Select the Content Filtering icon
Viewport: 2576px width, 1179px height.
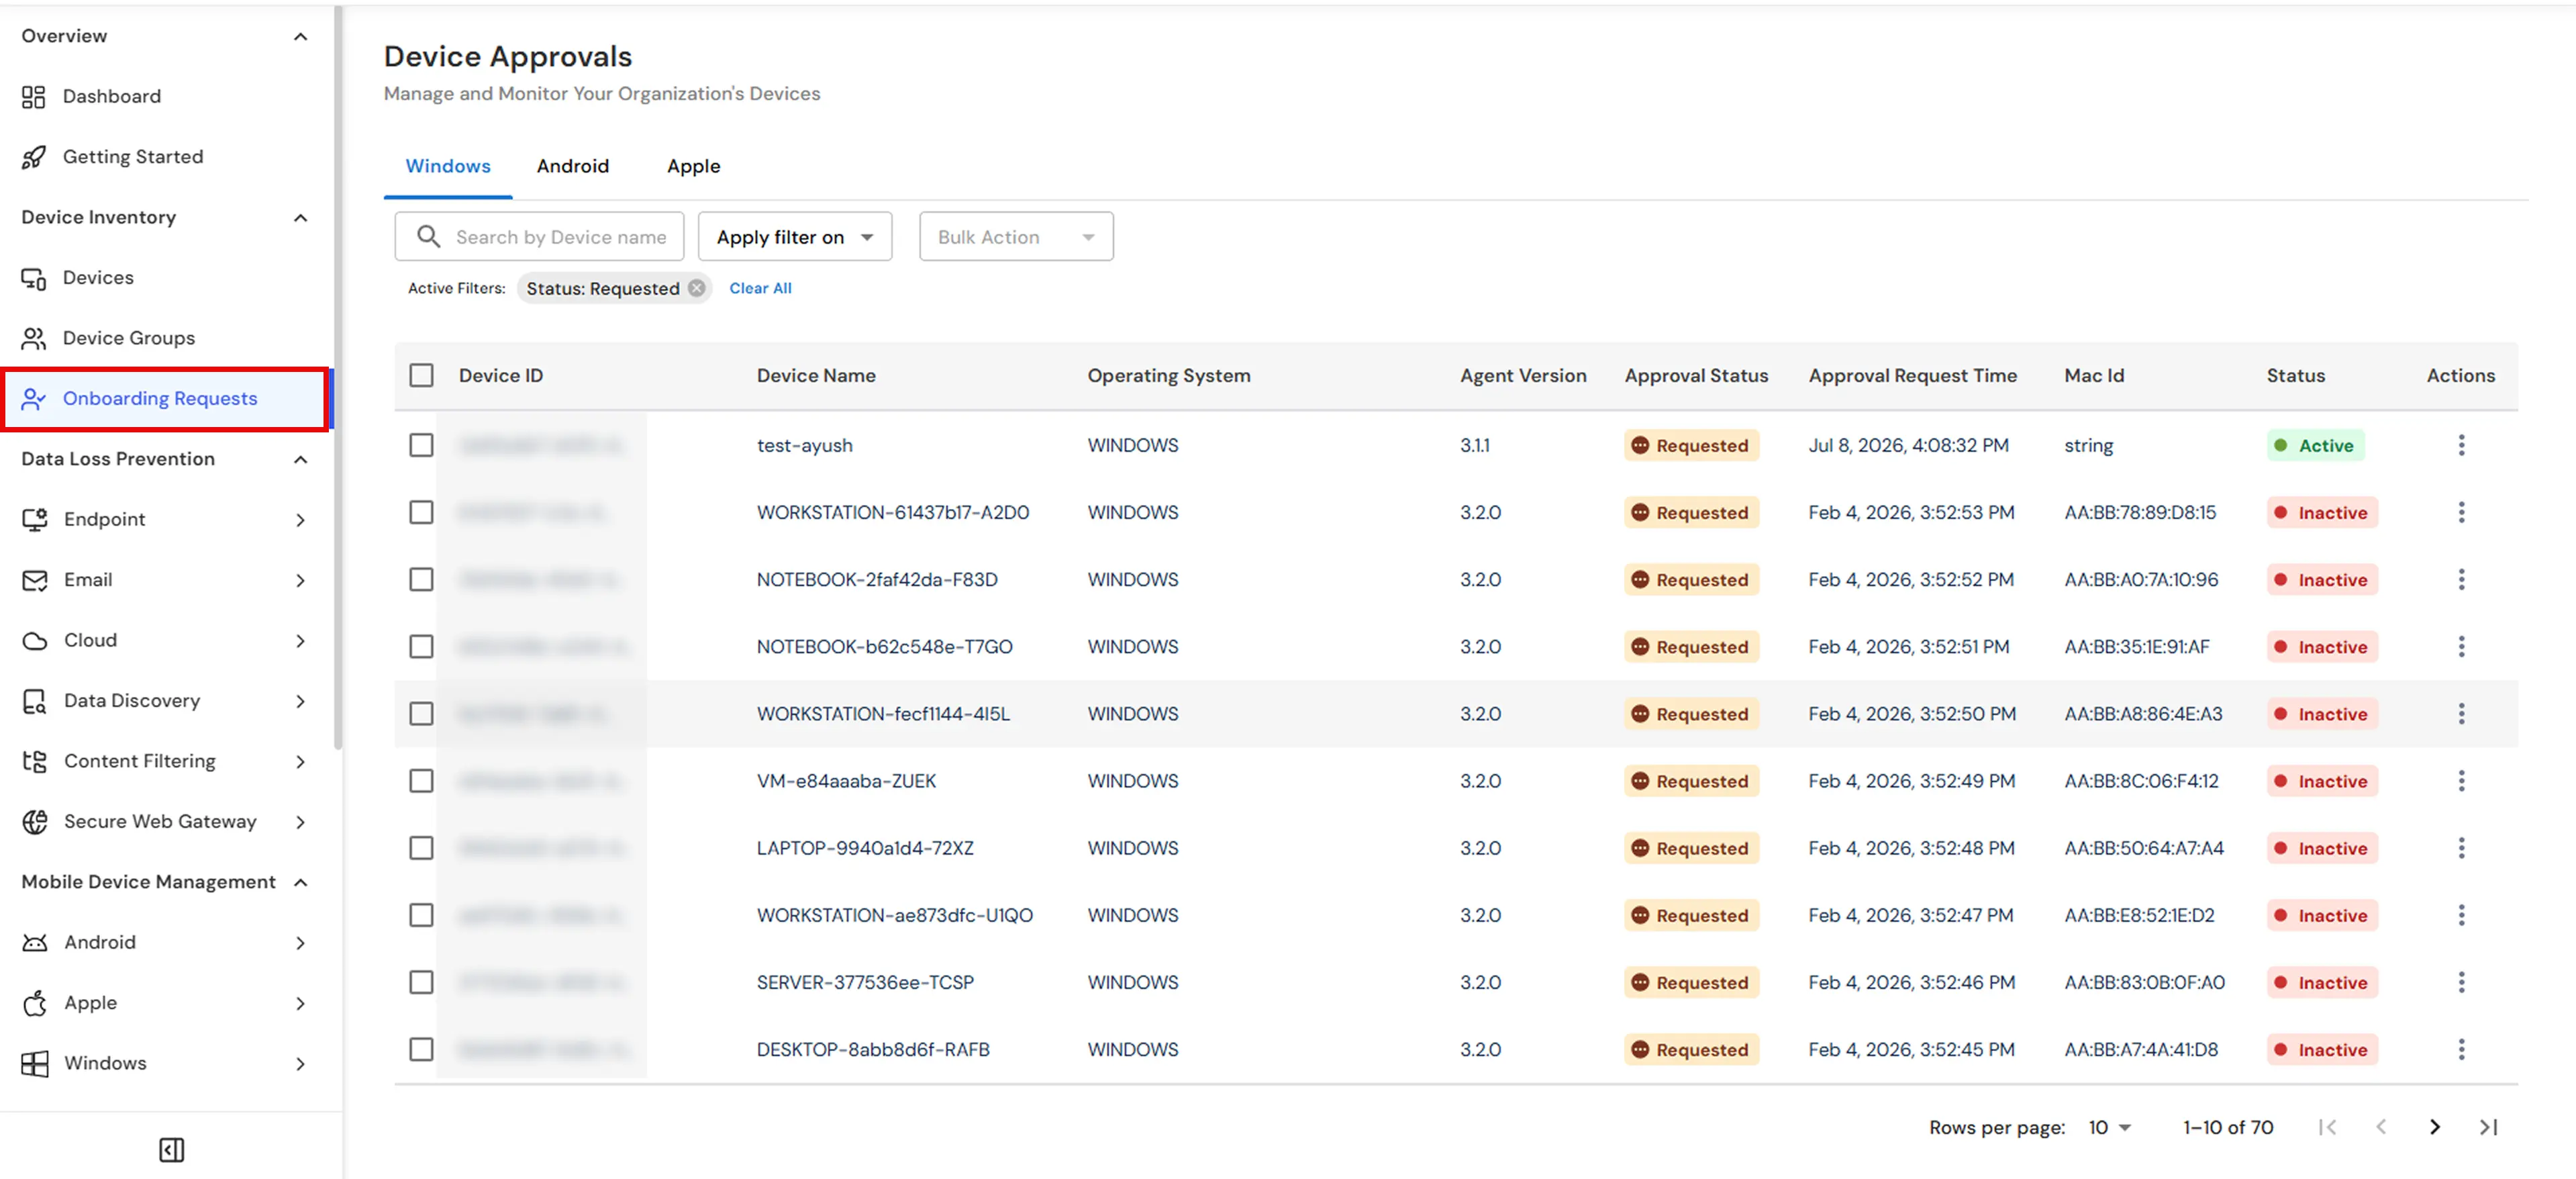click(35, 761)
